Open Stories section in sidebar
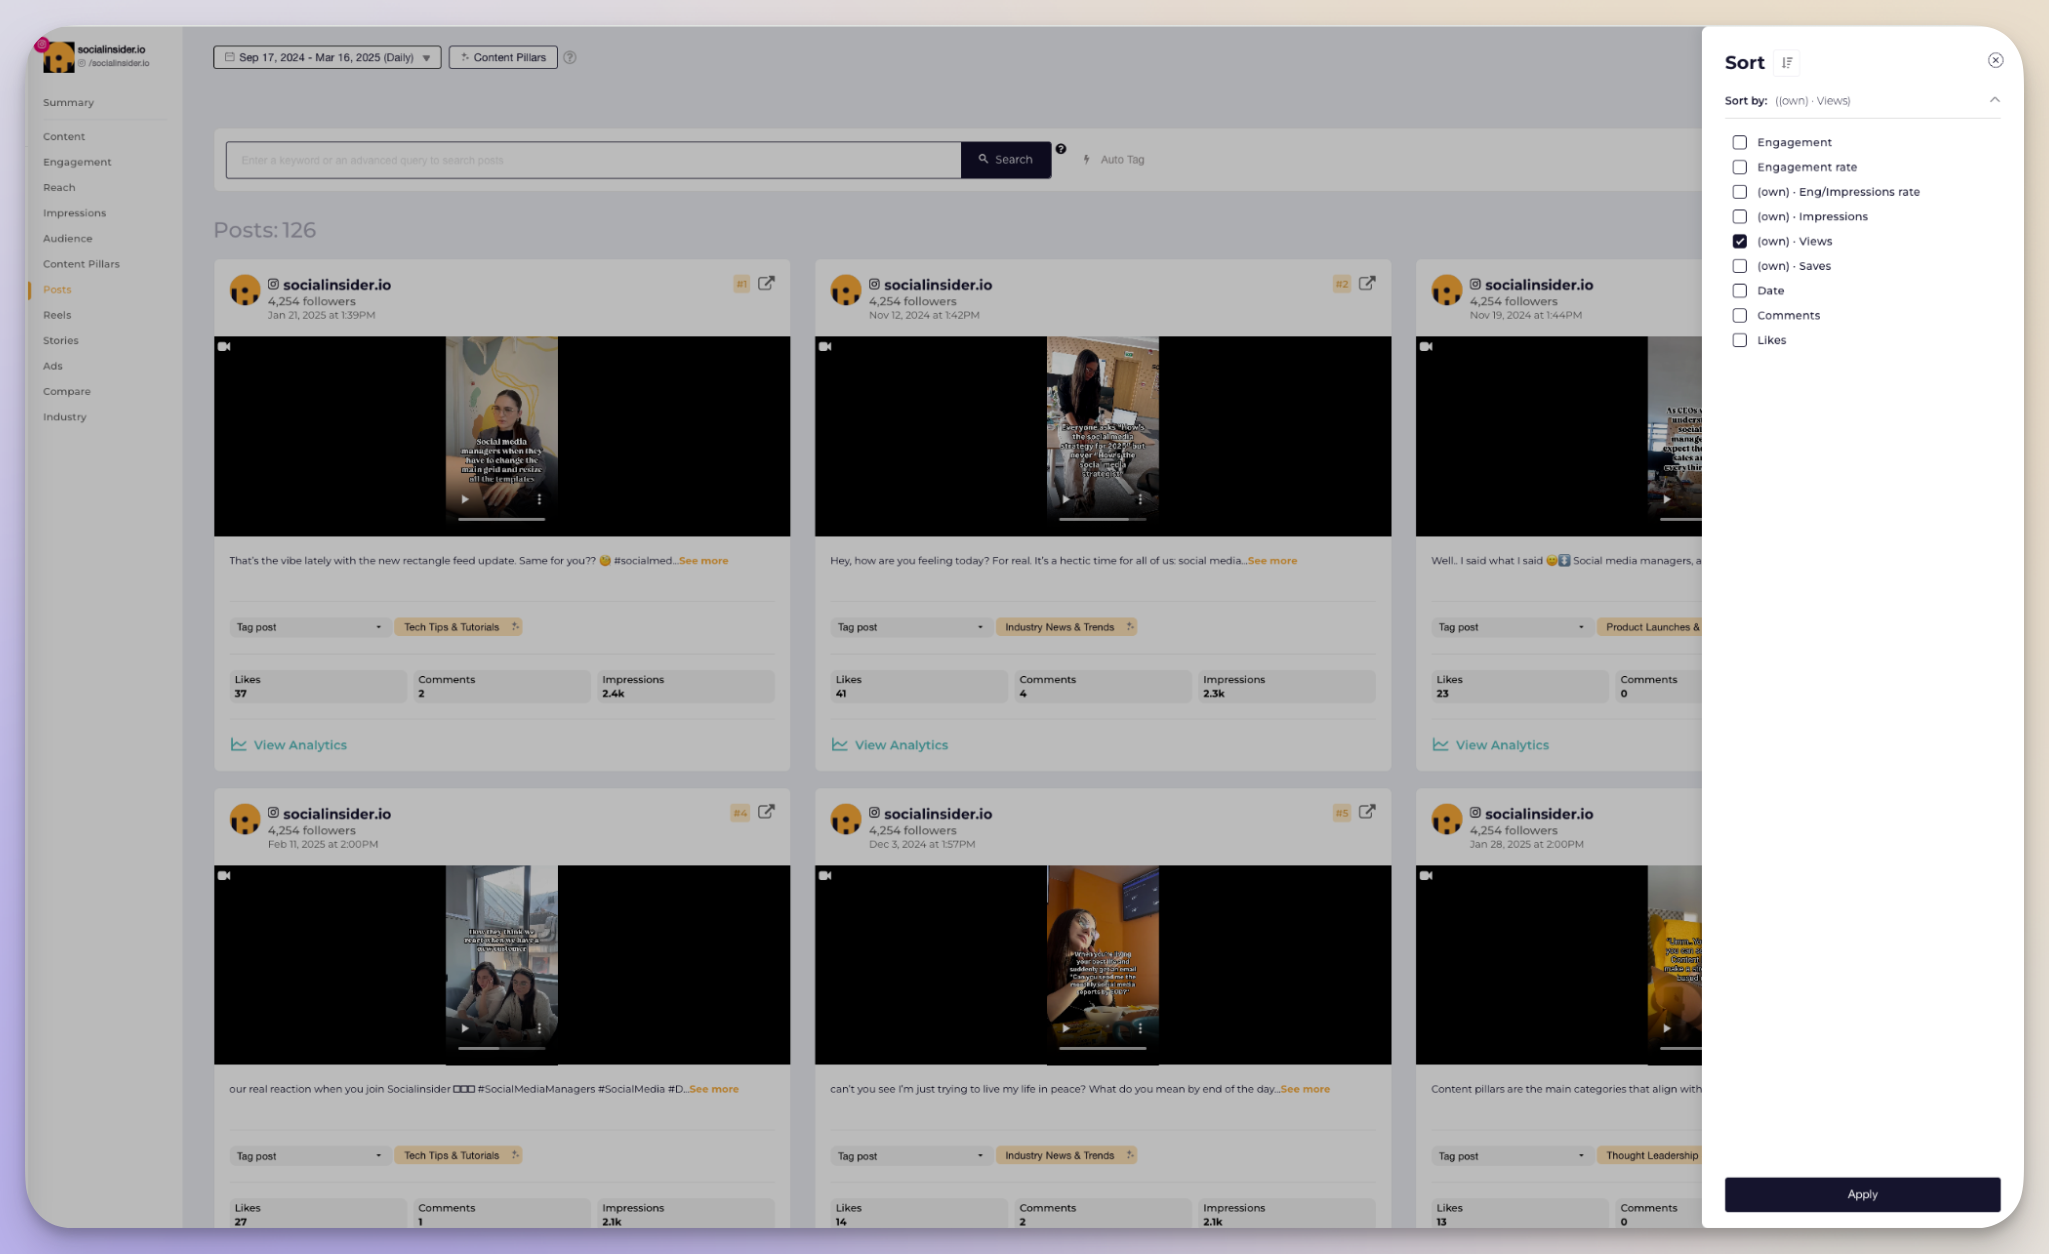This screenshot has width=2049, height=1254. pos(60,340)
